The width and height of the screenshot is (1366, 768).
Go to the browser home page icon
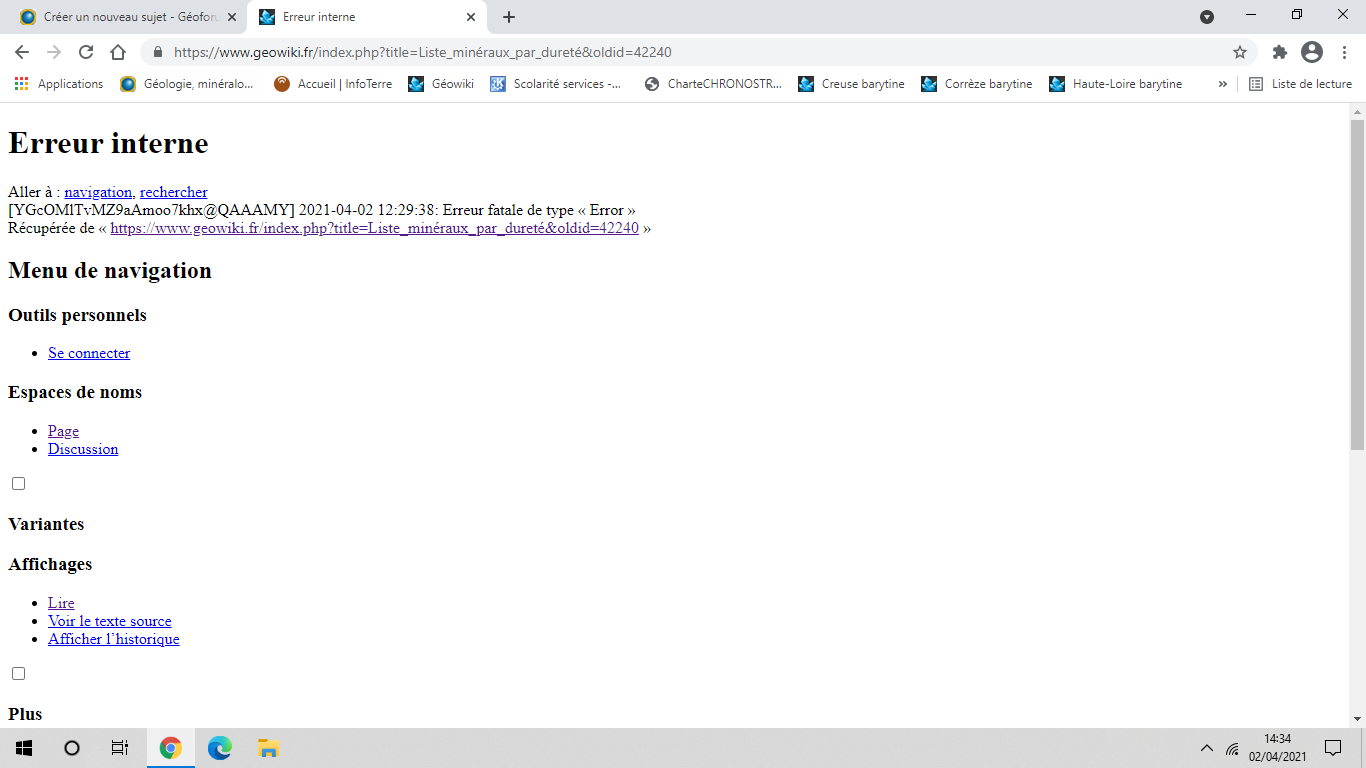pyautogui.click(x=118, y=52)
